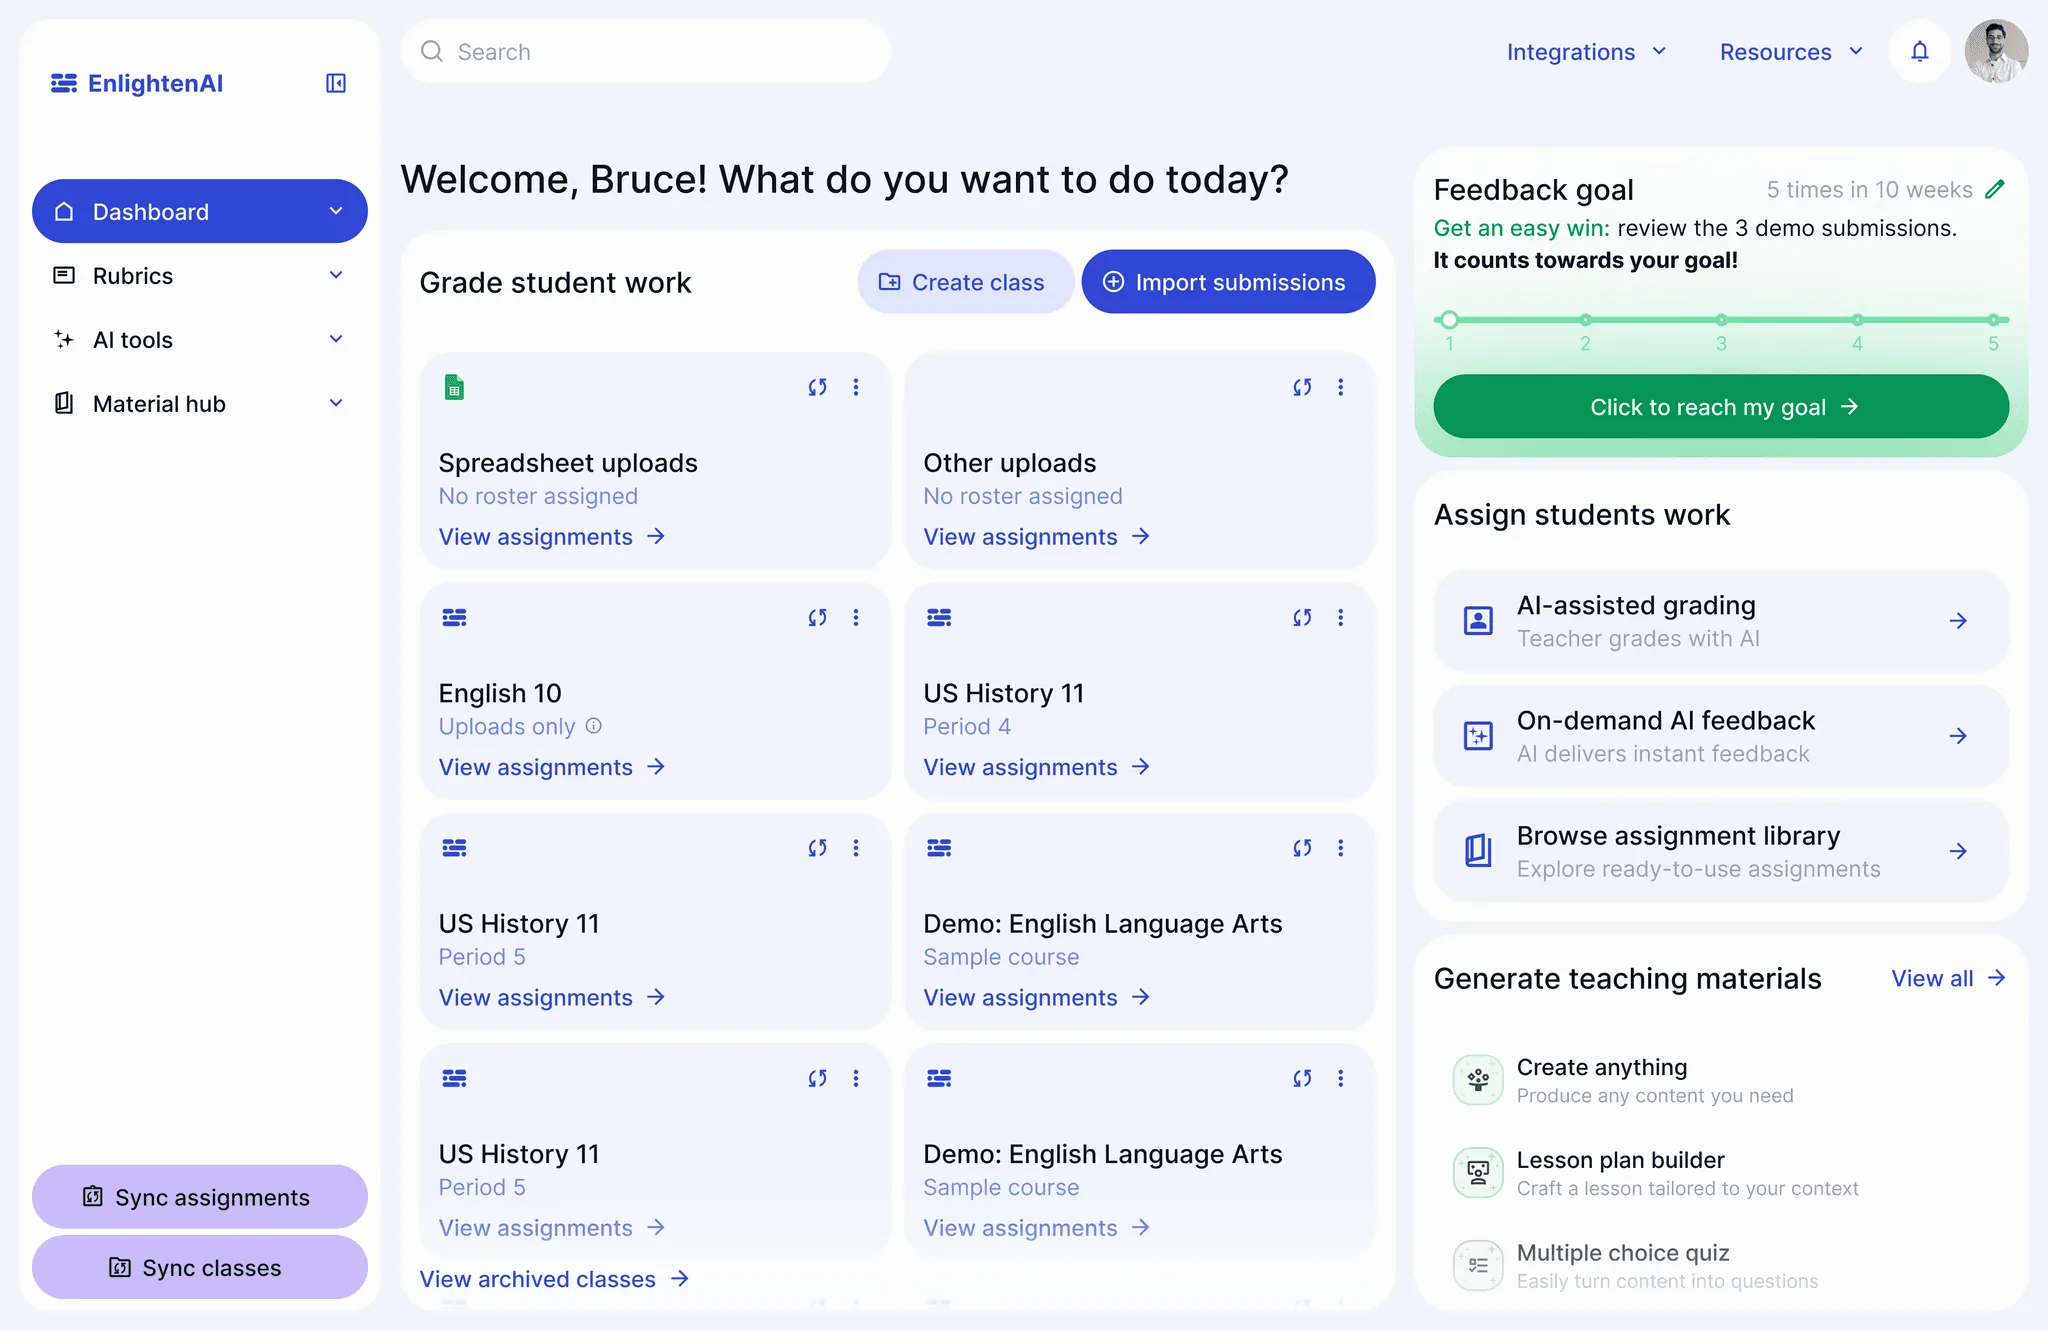
Task: Open more options for US History Period 4
Action: click(x=1341, y=617)
